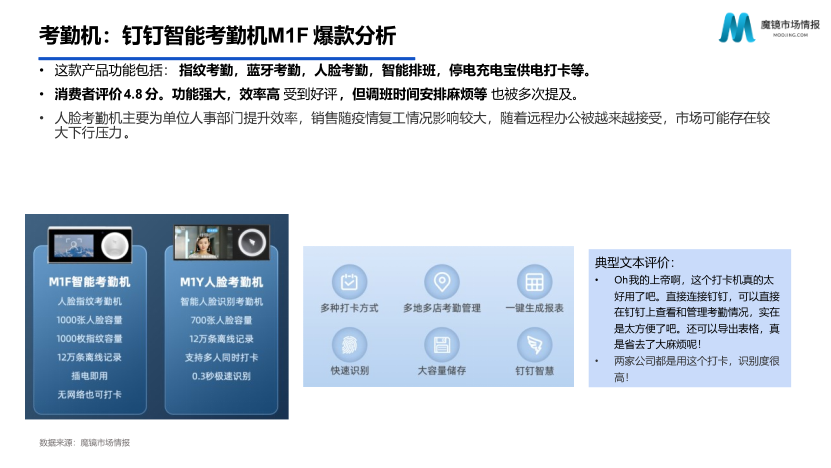Screen dimensions: 831x468
Task: Click the heading M1Y人脸考勤机
Action: pyautogui.click(x=222, y=282)
